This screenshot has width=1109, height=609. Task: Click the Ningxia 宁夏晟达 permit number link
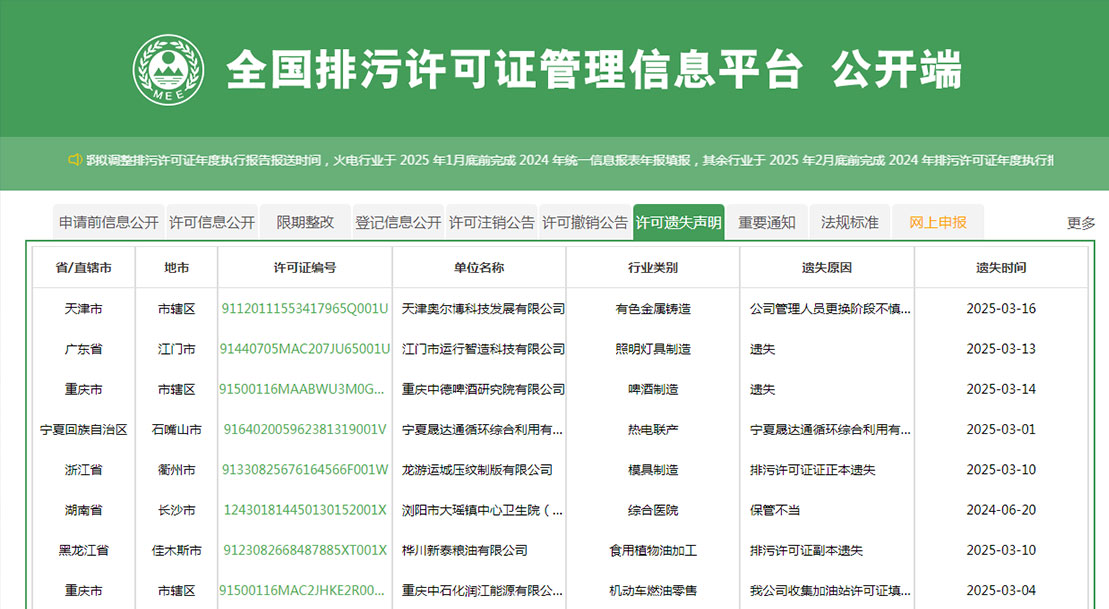pyautogui.click(x=305, y=430)
